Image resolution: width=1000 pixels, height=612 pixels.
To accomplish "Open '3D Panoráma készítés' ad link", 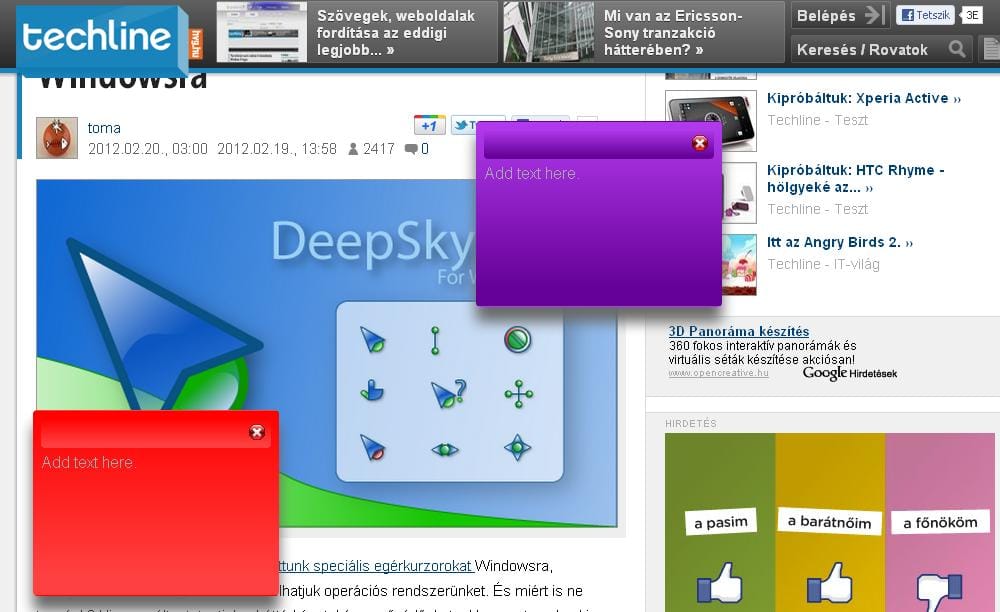I will tap(739, 332).
